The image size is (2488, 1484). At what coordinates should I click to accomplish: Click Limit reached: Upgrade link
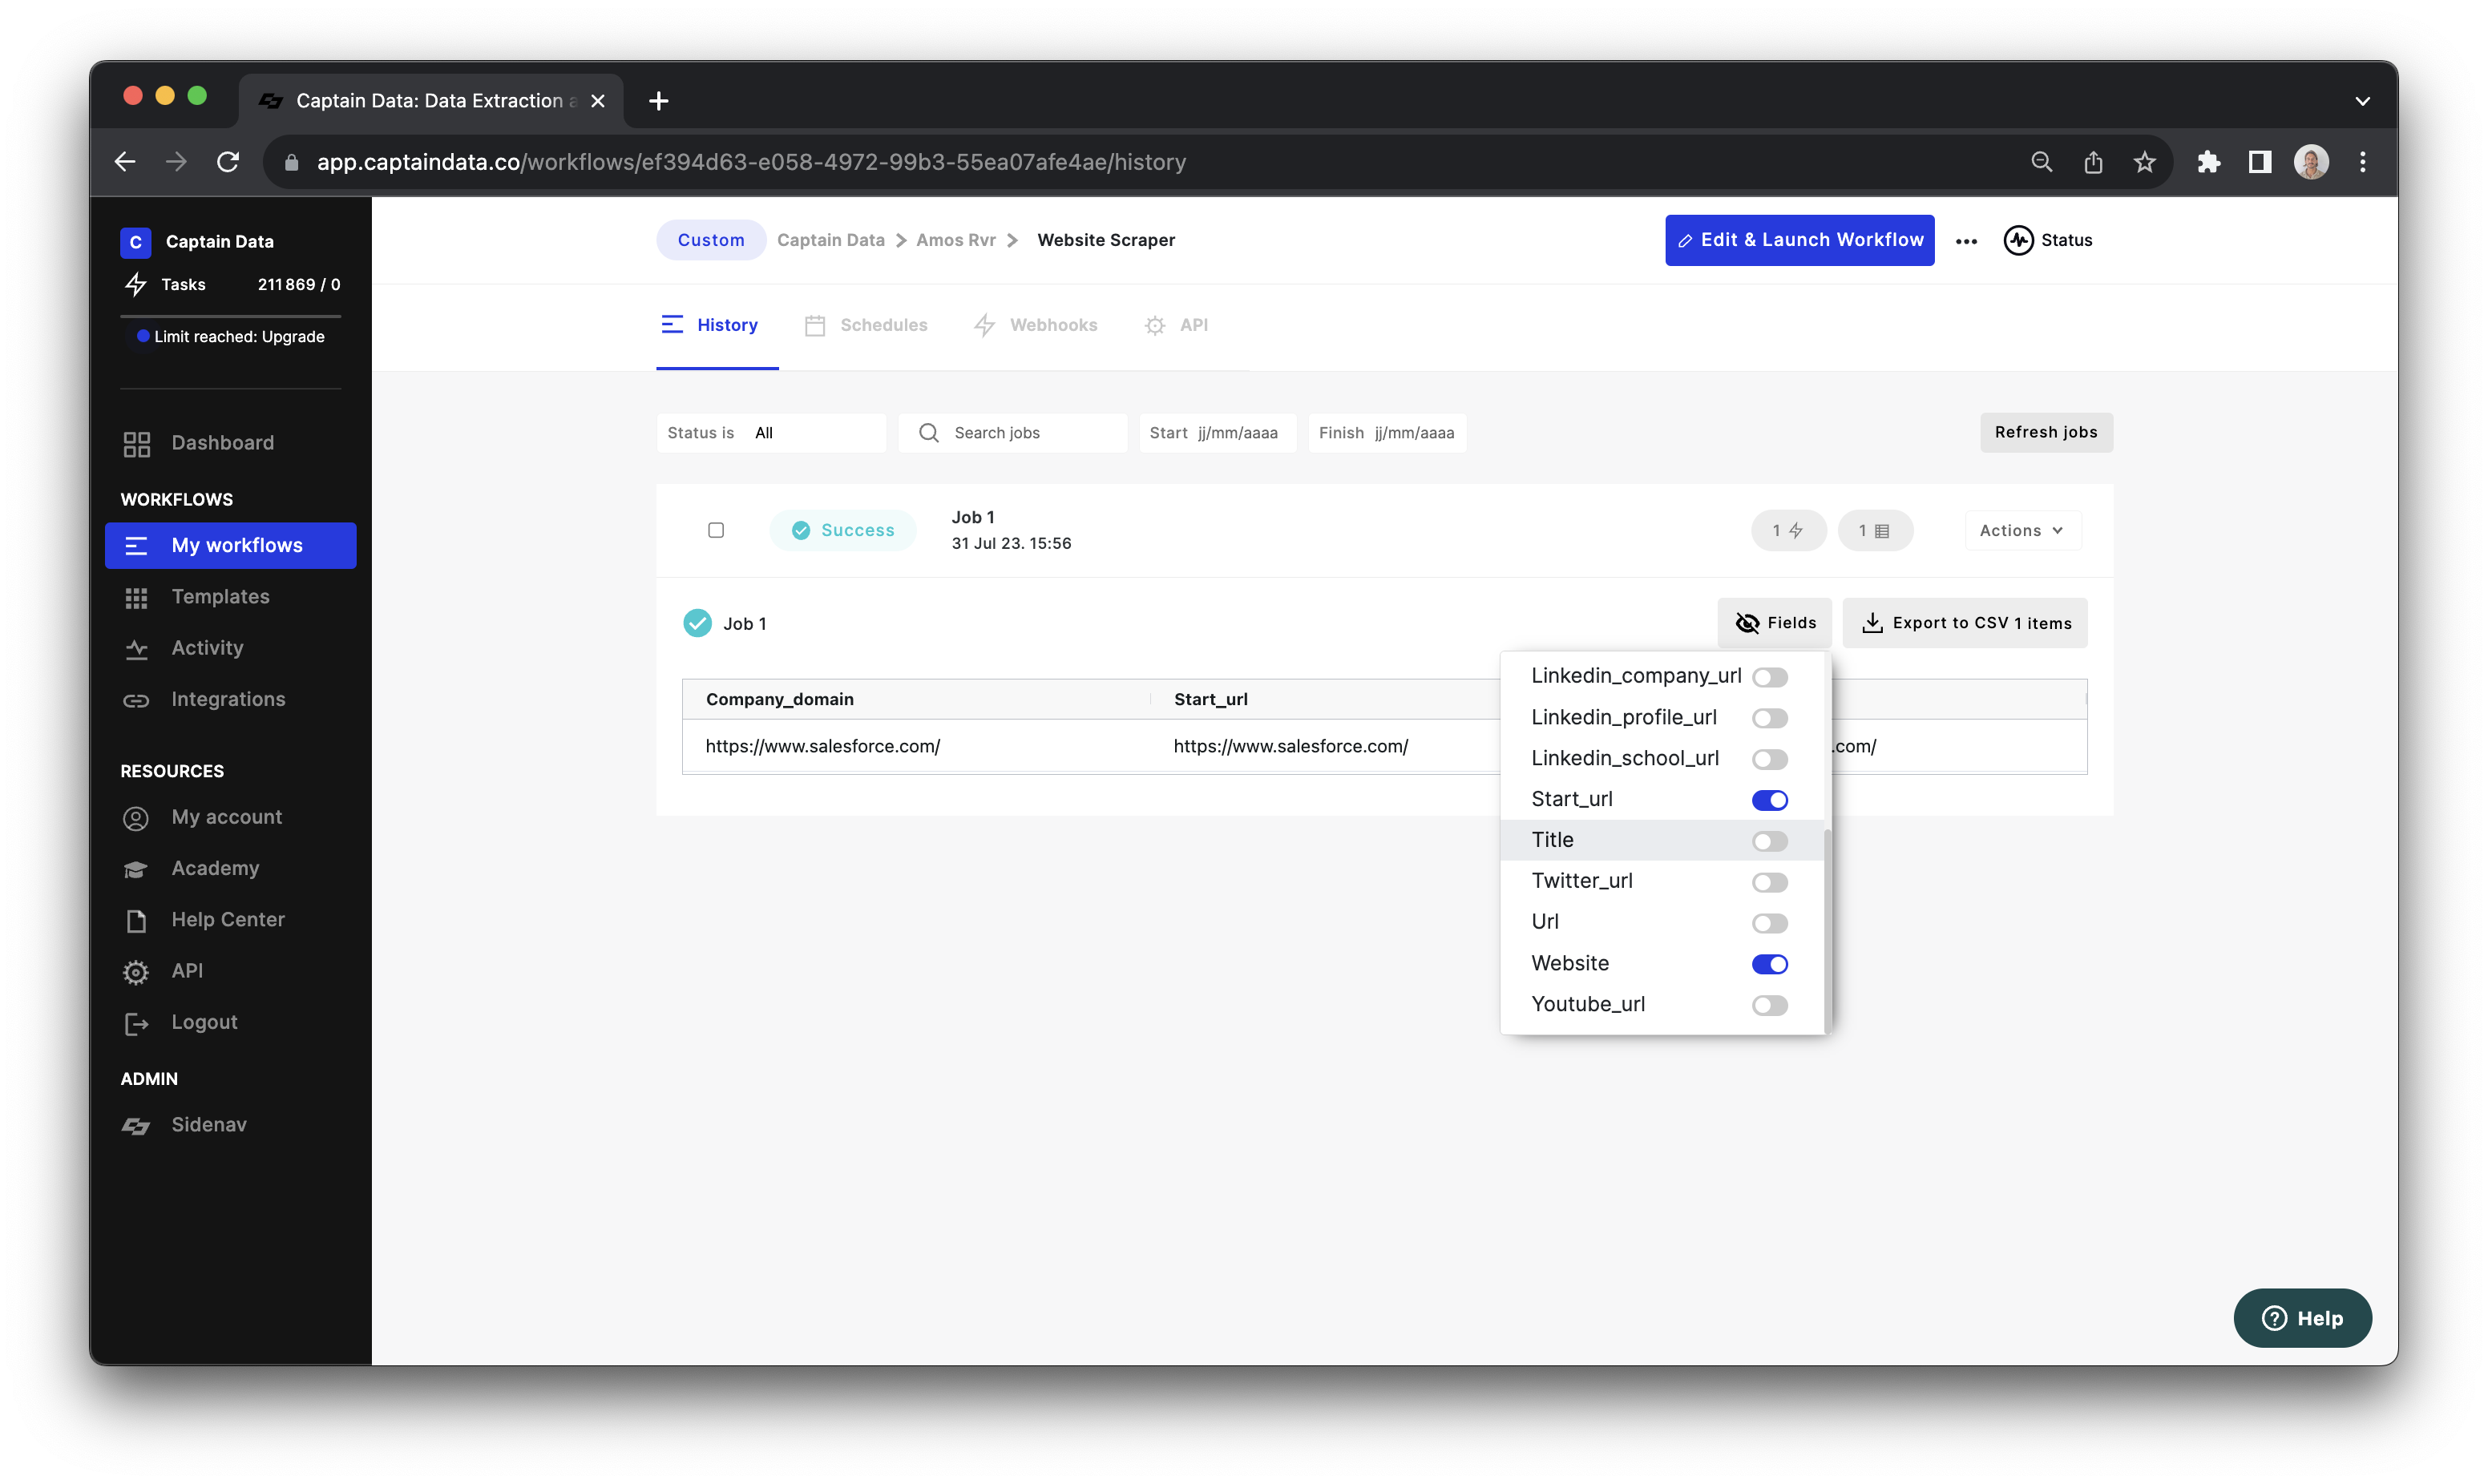coord(239,337)
